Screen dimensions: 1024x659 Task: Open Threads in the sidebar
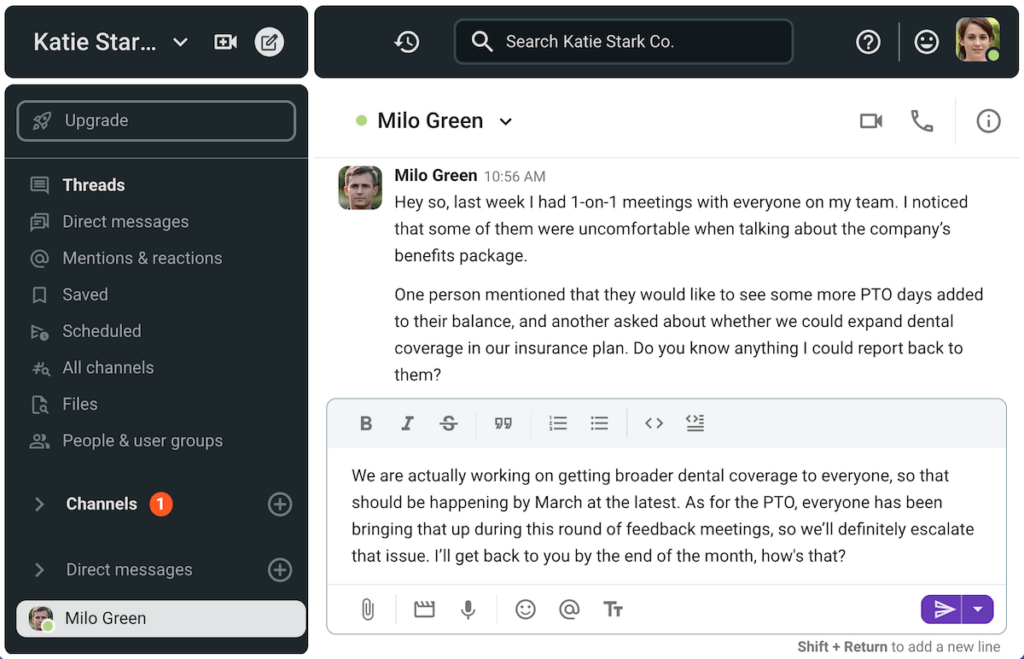(x=93, y=185)
